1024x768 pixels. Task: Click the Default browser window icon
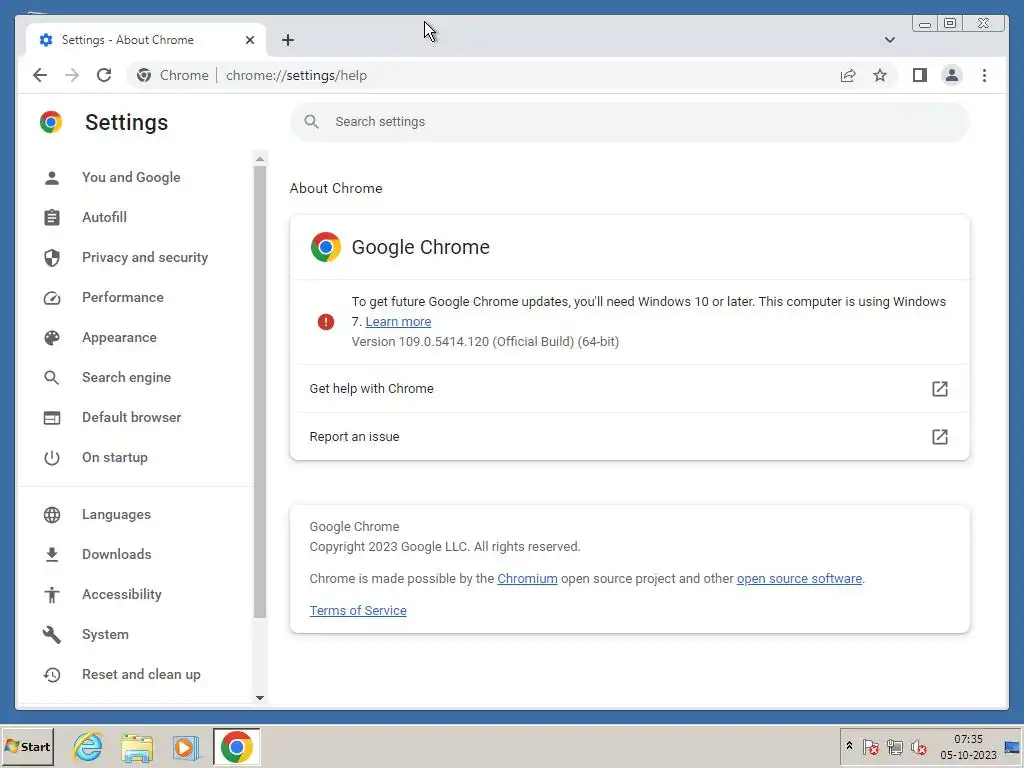click(x=52, y=417)
